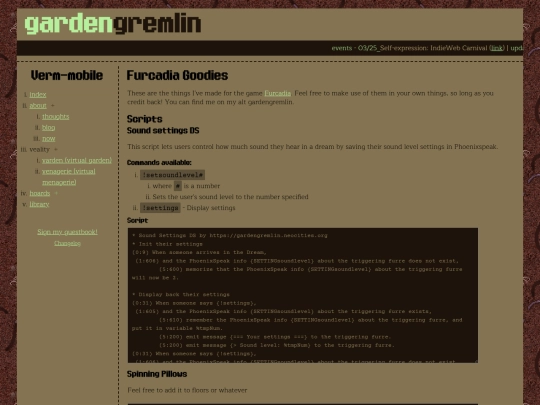Expand the boards submenu arrow
540x405 pixels.
pos(56,193)
